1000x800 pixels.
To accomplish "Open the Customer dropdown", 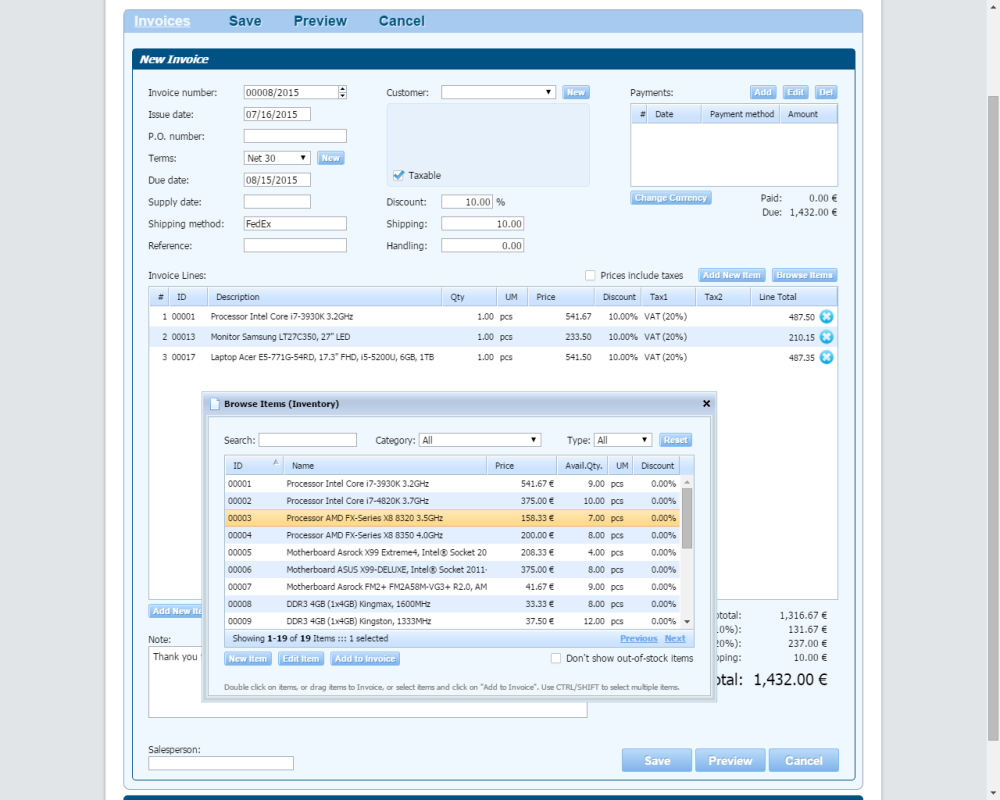I will (498, 92).
